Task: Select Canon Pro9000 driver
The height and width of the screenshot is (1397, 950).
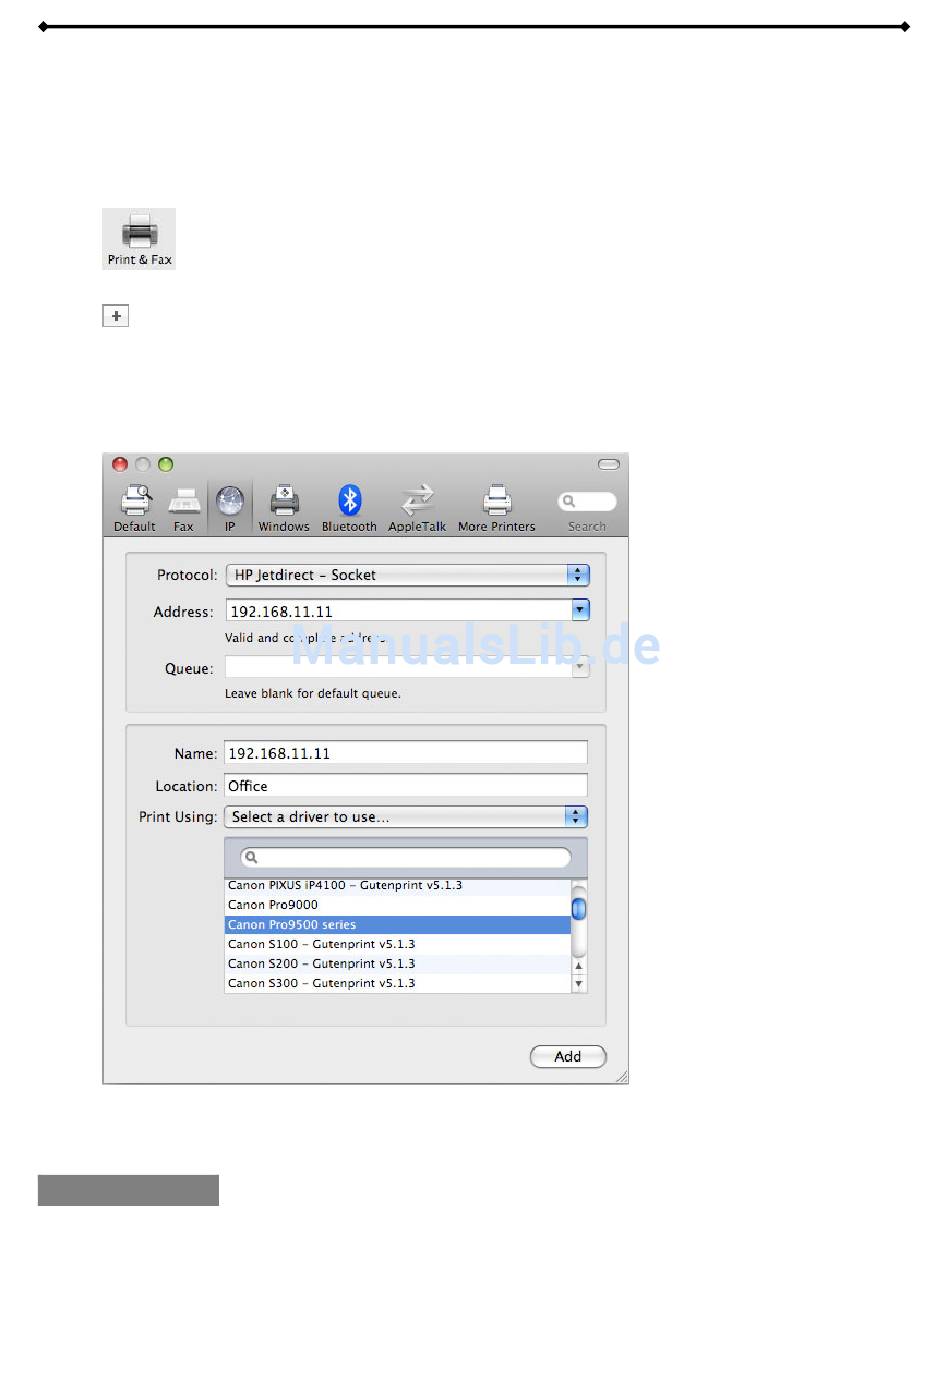Action: (398, 905)
